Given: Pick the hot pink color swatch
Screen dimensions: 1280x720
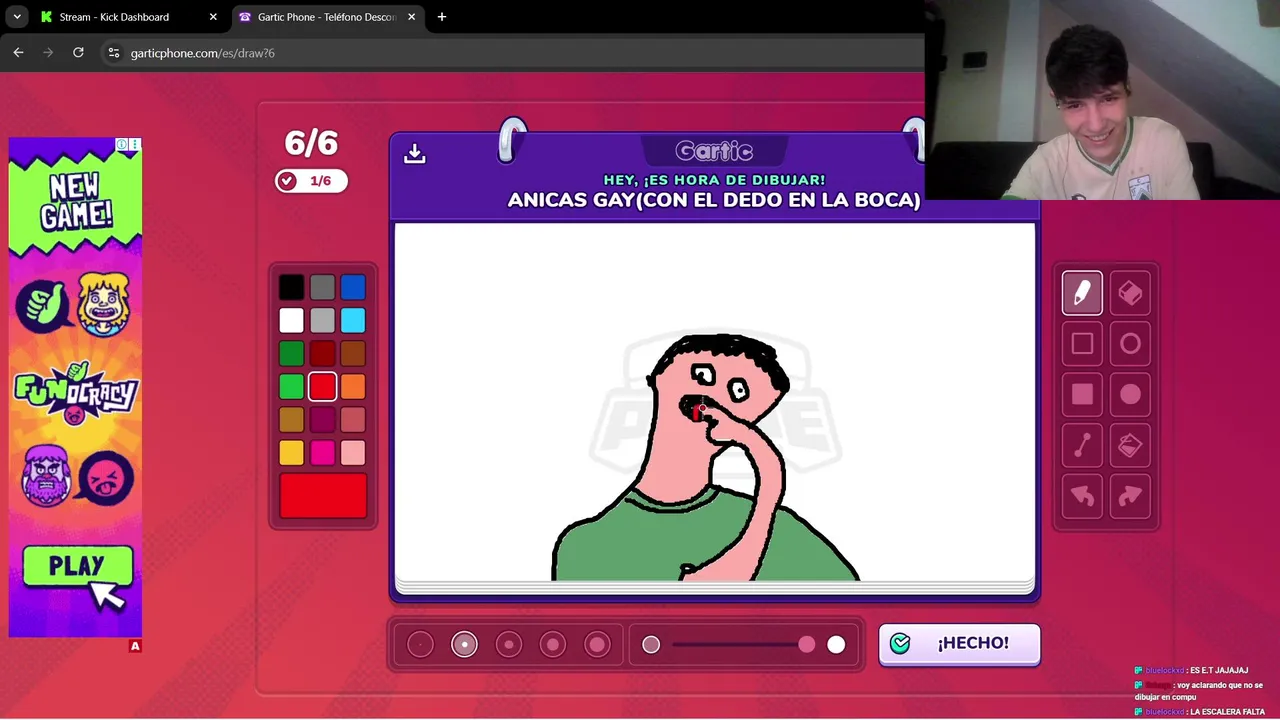Looking at the screenshot, I should point(322,453).
